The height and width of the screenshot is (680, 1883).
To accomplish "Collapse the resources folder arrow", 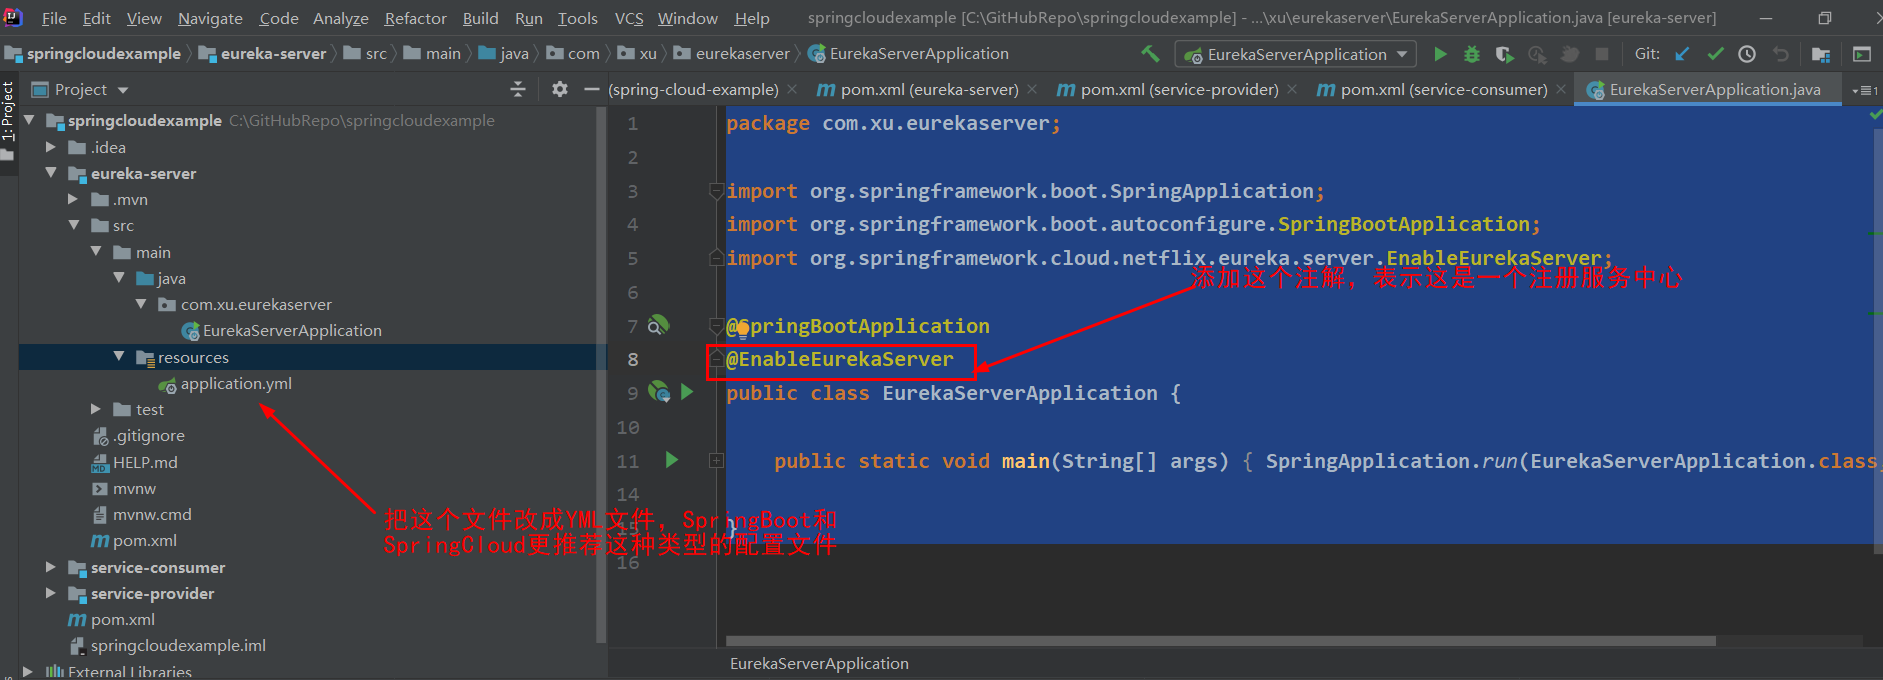I will point(119,356).
